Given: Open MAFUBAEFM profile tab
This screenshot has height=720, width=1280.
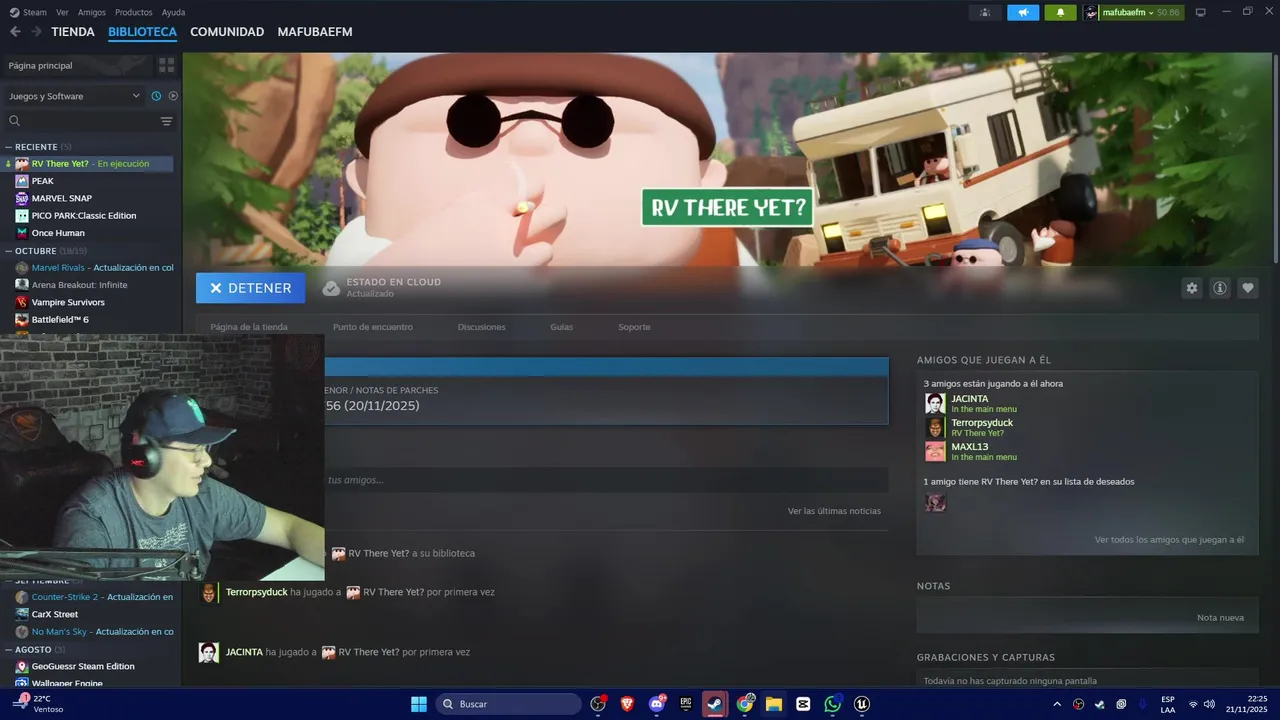Looking at the screenshot, I should coord(315,32).
